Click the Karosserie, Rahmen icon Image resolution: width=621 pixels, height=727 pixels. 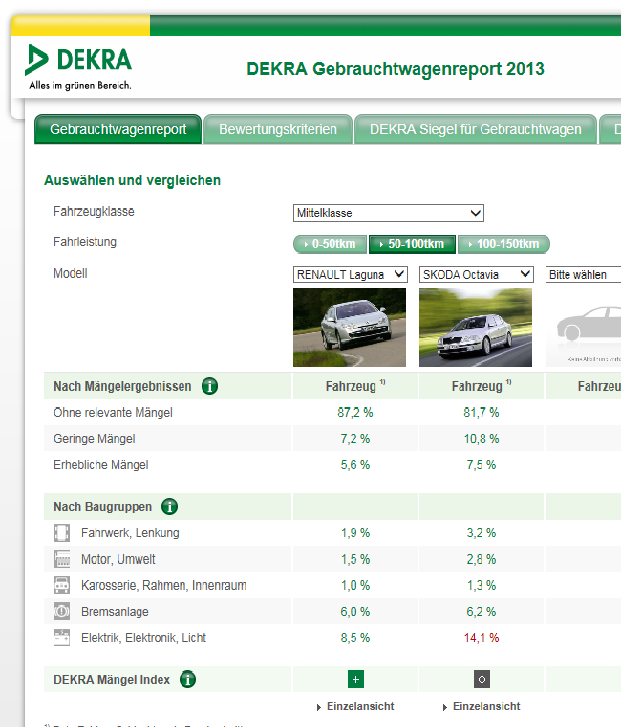coord(62,585)
